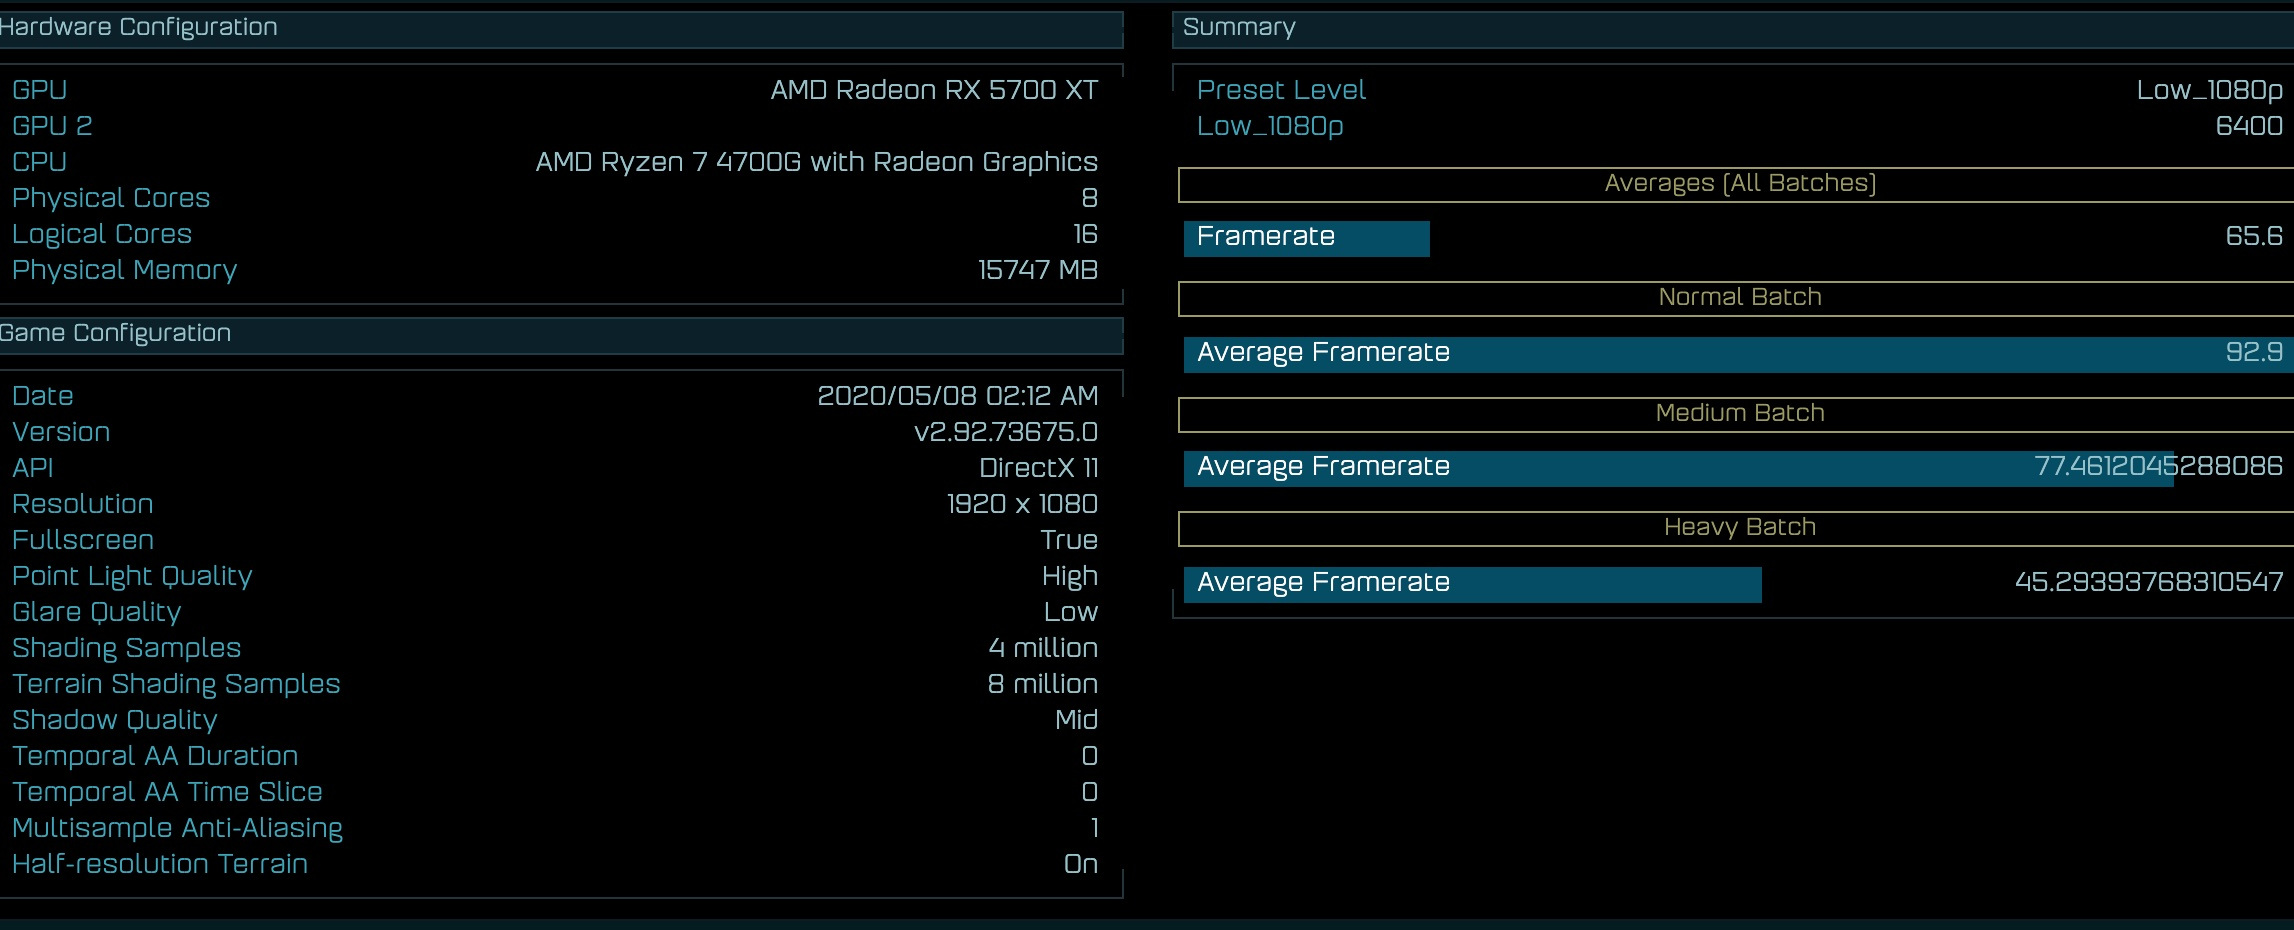The width and height of the screenshot is (2294, 930).
Task: Select the Normal Batch value 92.9
Action: point(2254,352)
